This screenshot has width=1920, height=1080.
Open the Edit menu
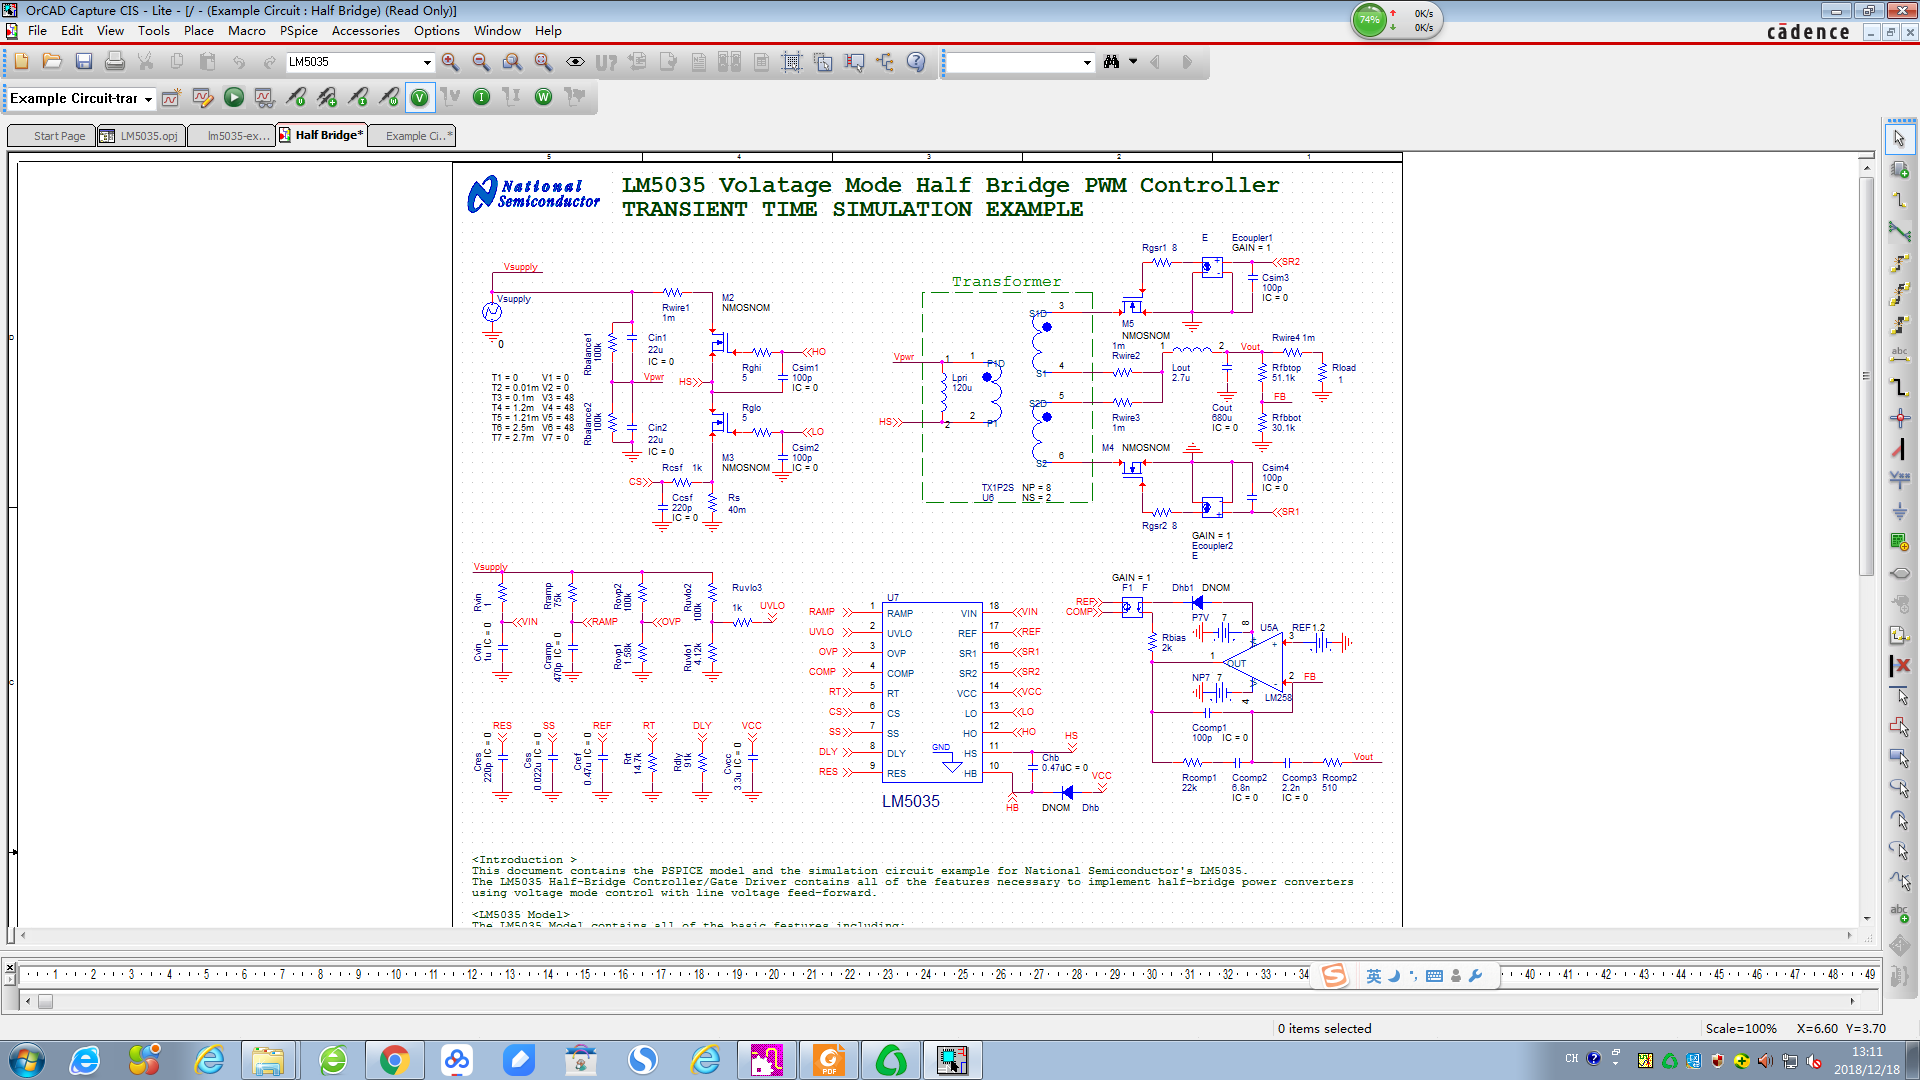(x=72, y=31)
